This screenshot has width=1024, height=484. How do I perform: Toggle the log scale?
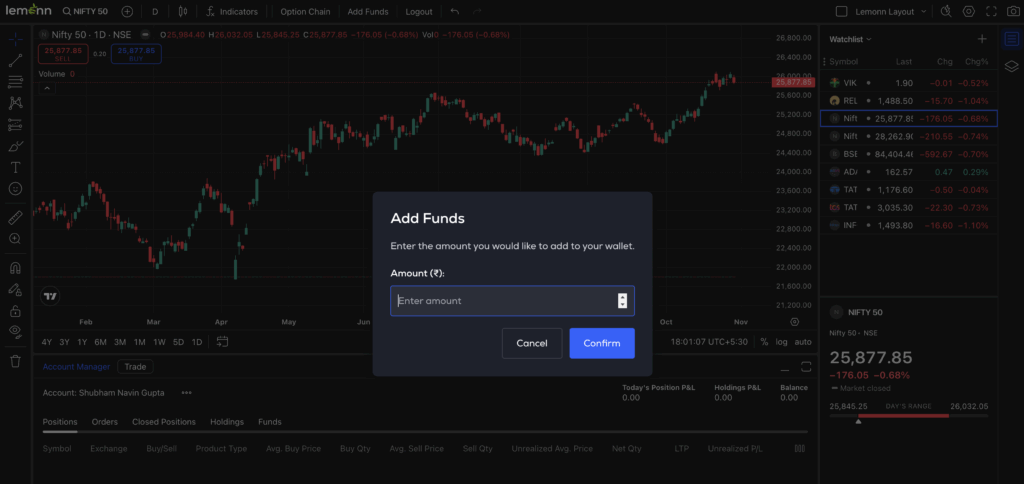pos(781,342)
